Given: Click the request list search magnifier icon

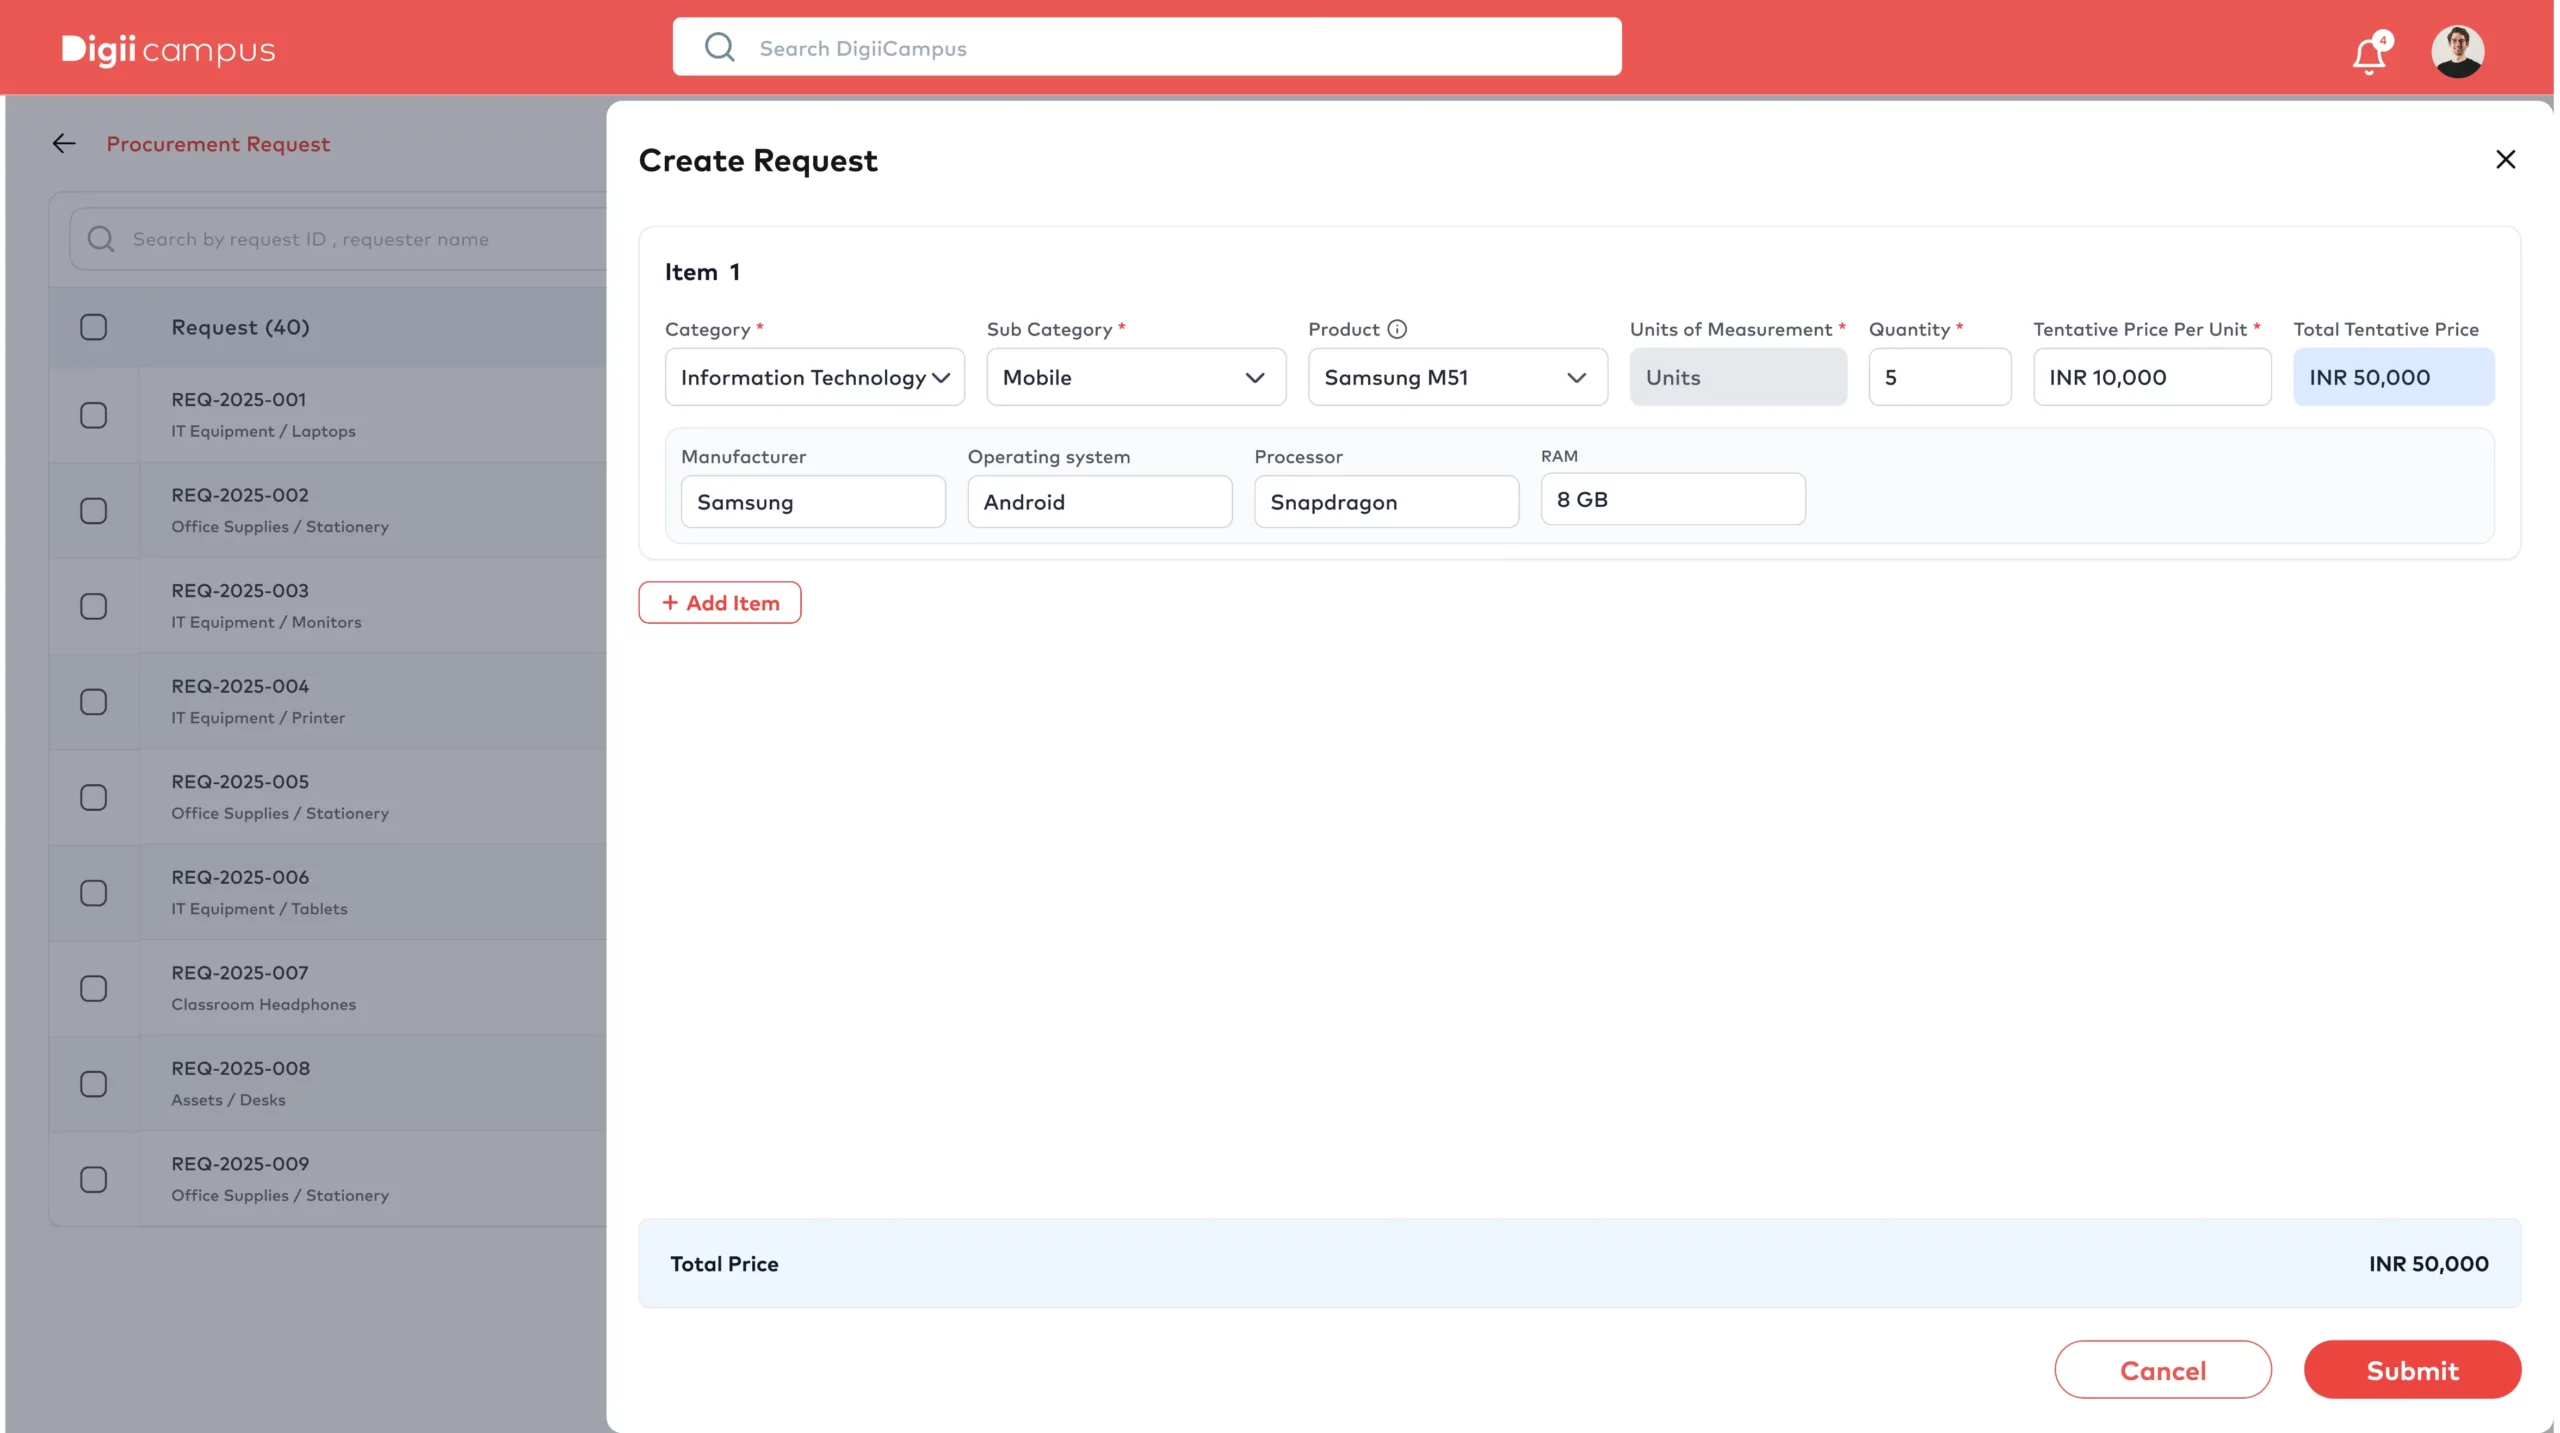Looking at the screenshot, I should click(101, 239).
